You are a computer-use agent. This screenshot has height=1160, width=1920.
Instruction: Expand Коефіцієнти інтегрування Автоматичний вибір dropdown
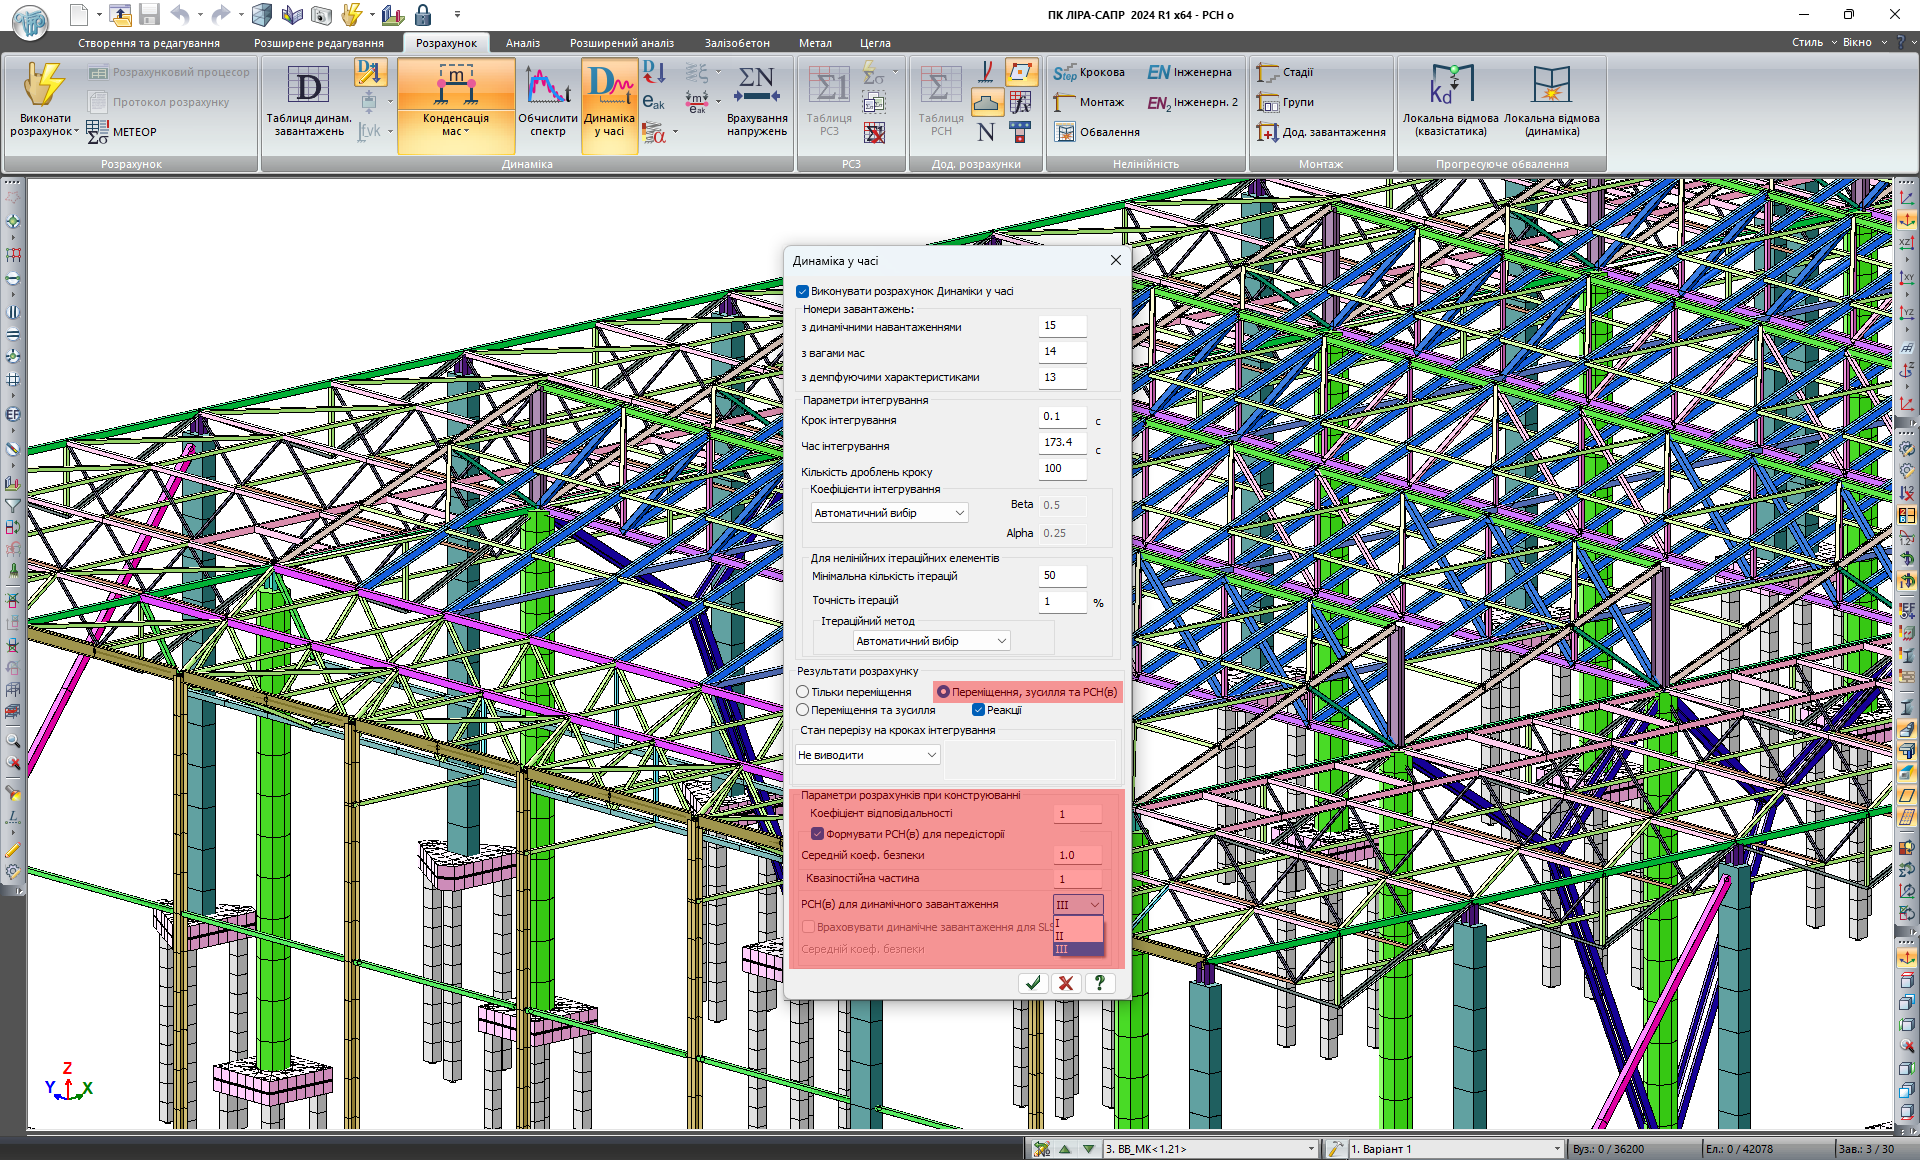pyautogui.click(x=959, y=513)
